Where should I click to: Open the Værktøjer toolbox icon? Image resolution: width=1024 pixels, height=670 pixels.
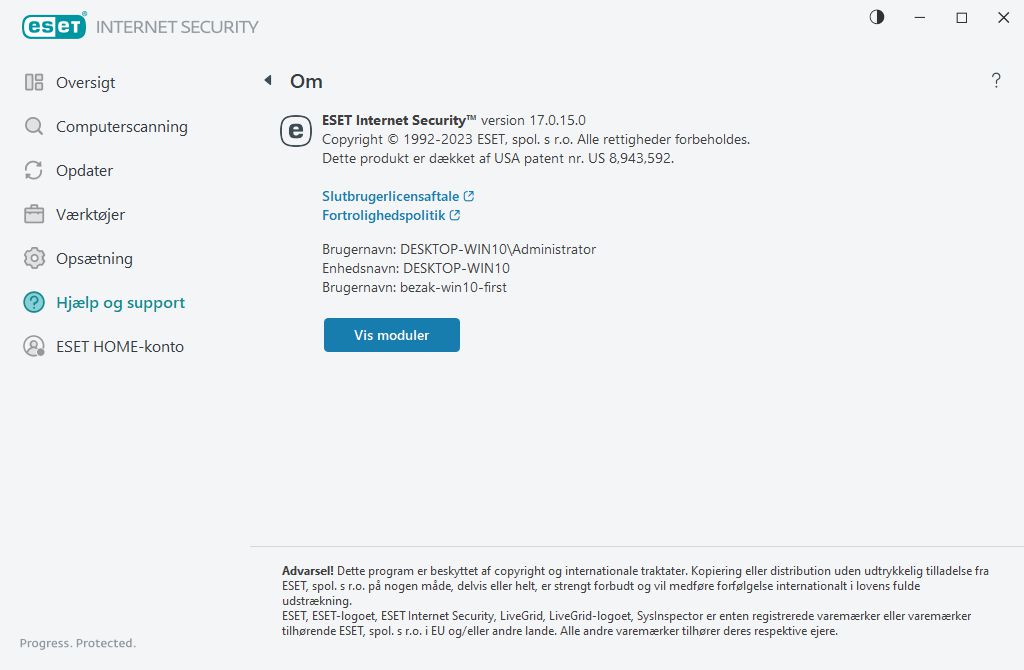coord(33,214)
